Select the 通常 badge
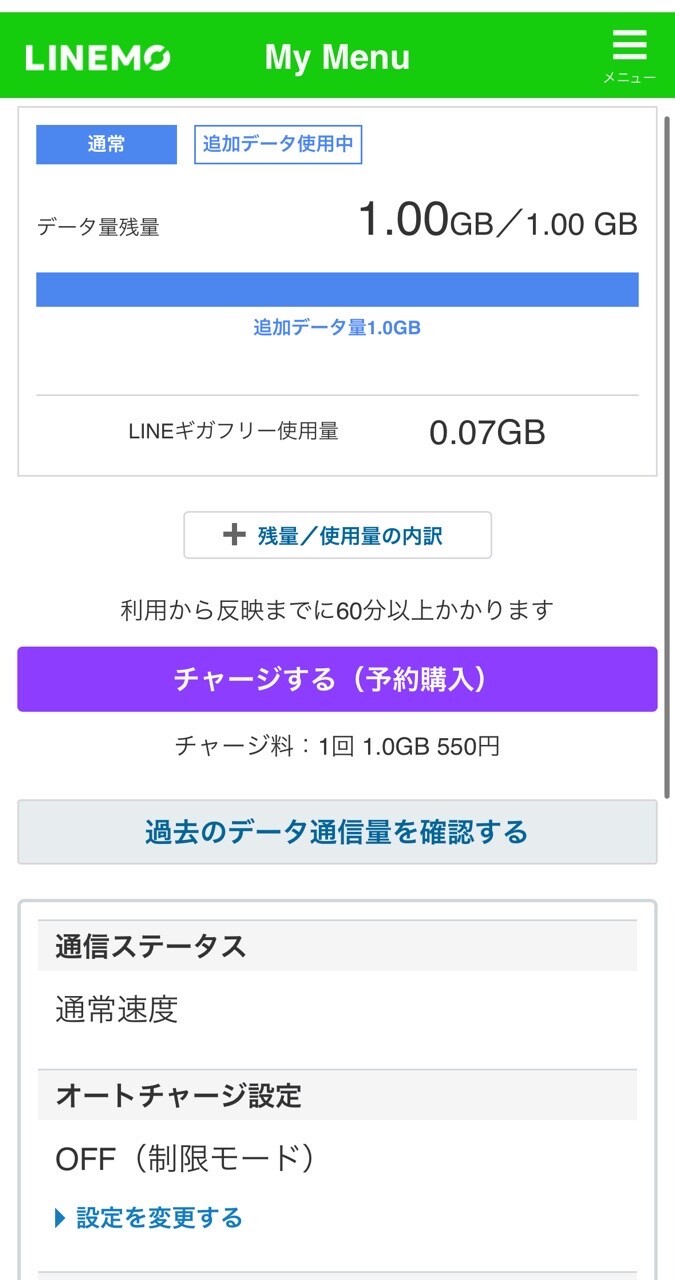The height and width of the screenshot is (1280, 675). pyautogui.click(x=106, y=144)
